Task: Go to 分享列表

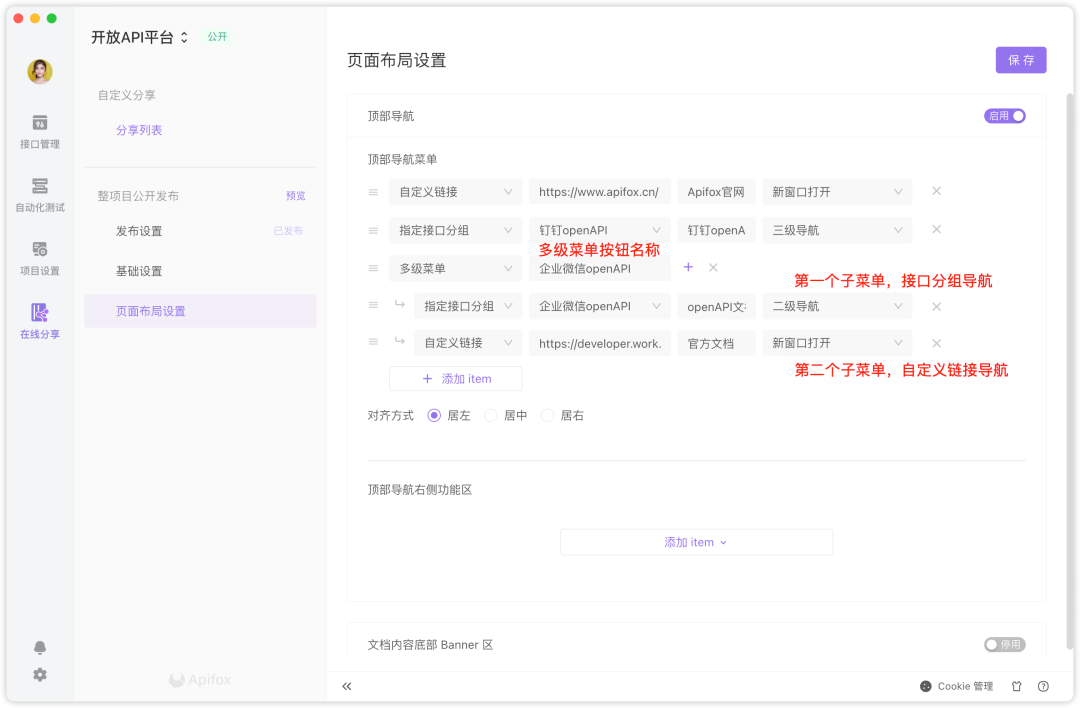Action: [x=139, y=130]
